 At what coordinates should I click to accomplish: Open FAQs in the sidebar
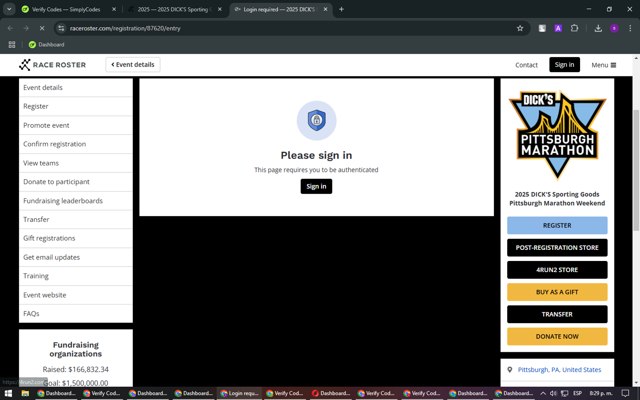[76, 313]
